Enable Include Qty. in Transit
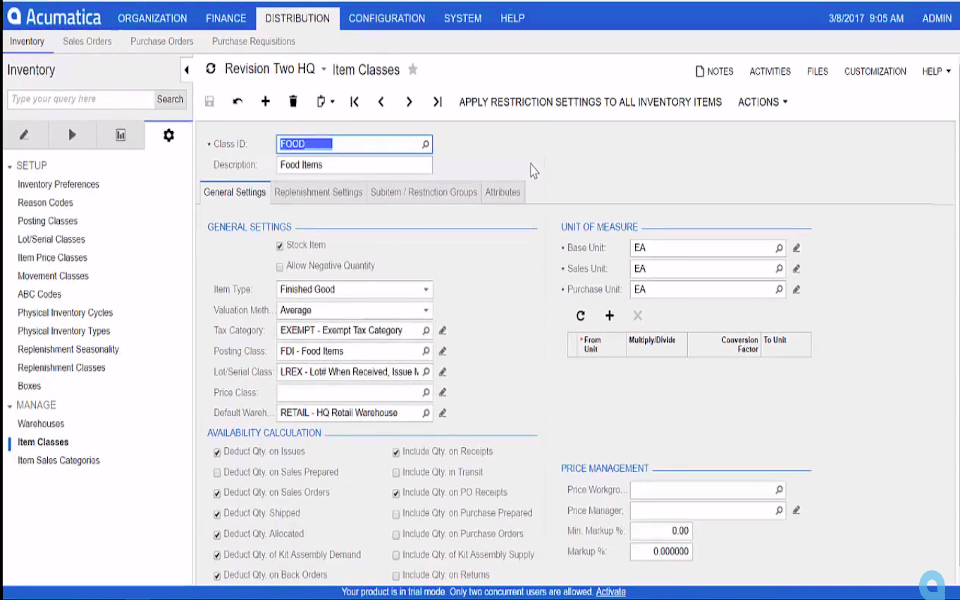Image resolution: width=960 pixels, height=600 pixels. tap(396, 473)
